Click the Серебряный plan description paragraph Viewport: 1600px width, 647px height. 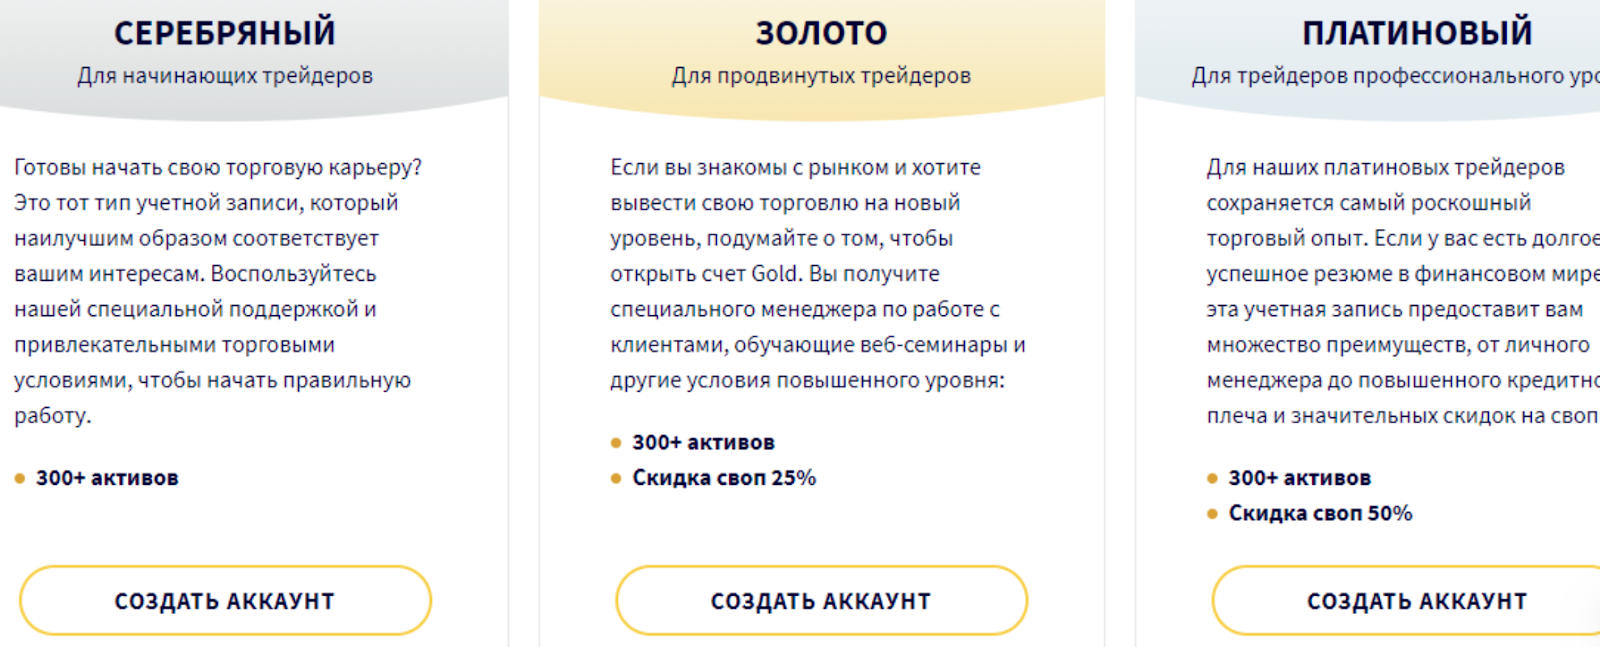[217, 291]
